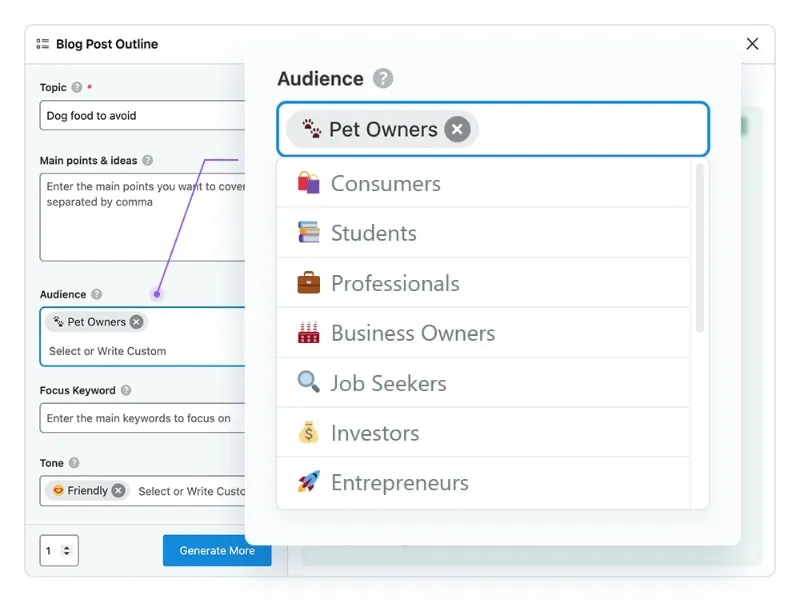Viewport: 800px width, 603px height.
Task: Click into the Topic input field
Action: coord(140,115)
